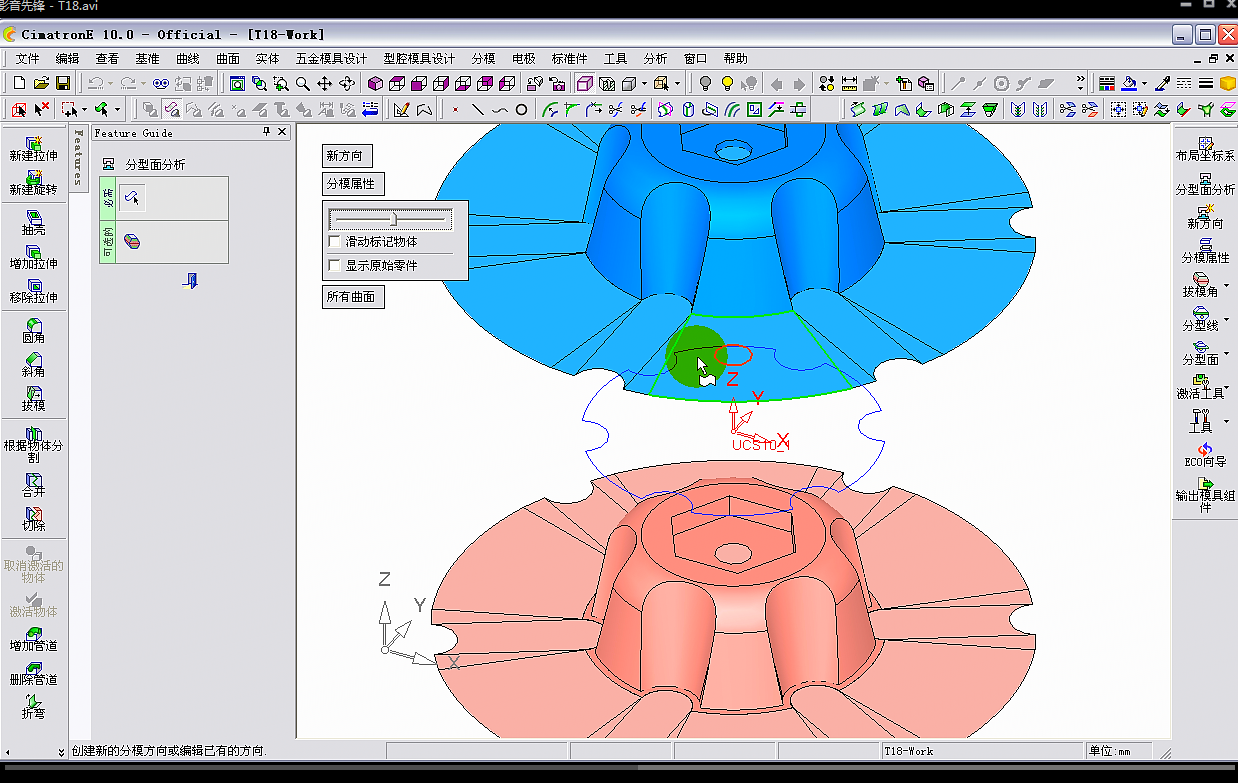The image size is (1238, 783).
Task: Select the Pan four-arrow icon
Action: click(x=325, y=83)
